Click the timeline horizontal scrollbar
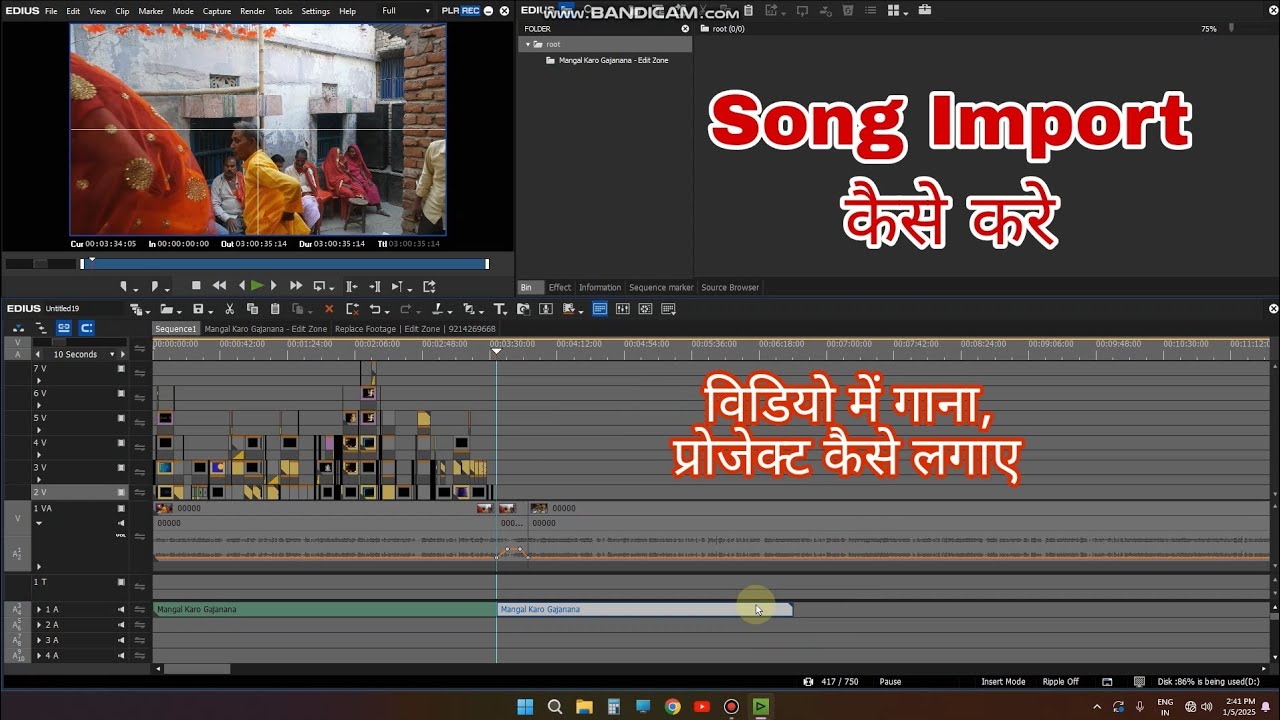The width and height of the screenshot is (1280, 720). coord(197,669)
